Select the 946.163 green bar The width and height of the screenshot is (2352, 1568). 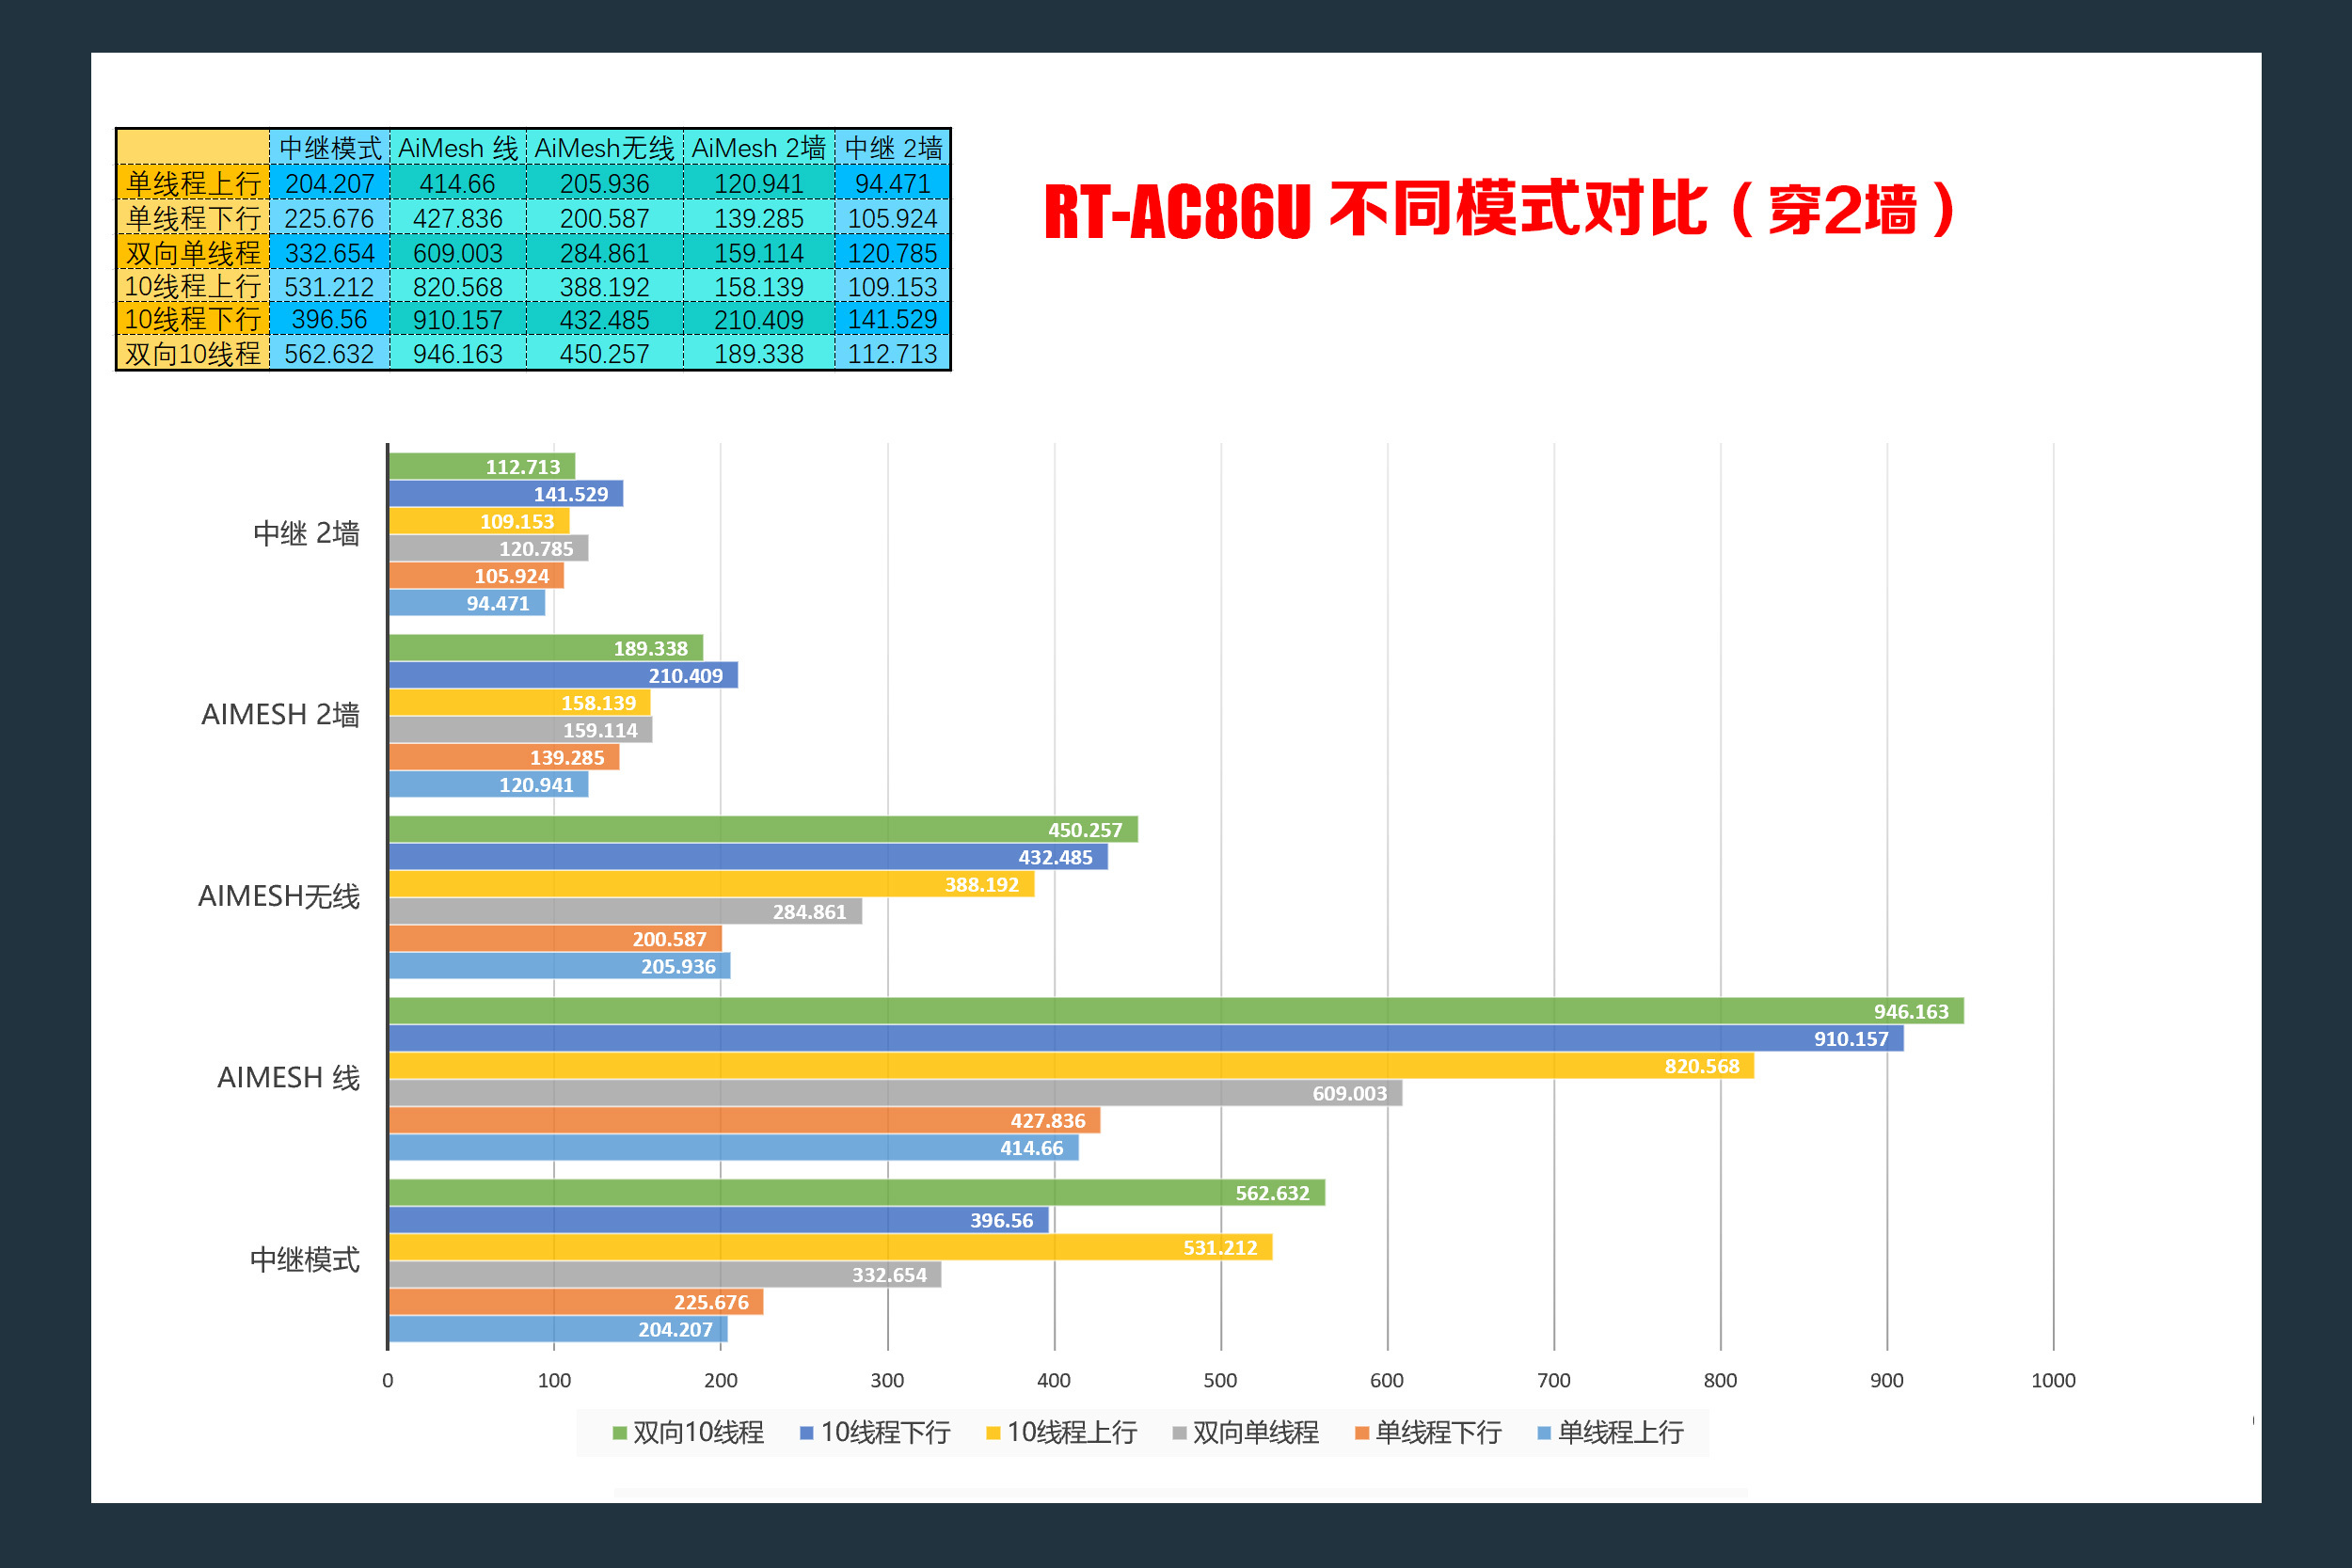tap(1175, 1011)
